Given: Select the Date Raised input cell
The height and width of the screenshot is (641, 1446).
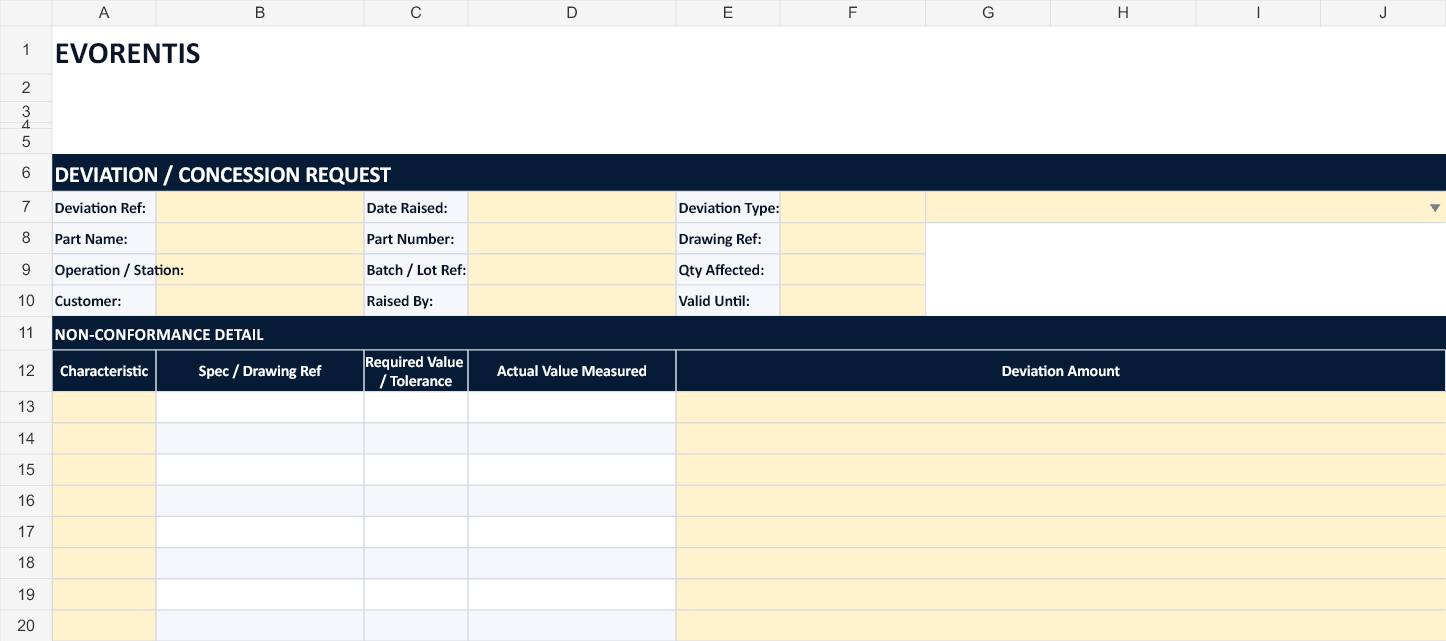Looking at the screenshot, I should [572, 208].
